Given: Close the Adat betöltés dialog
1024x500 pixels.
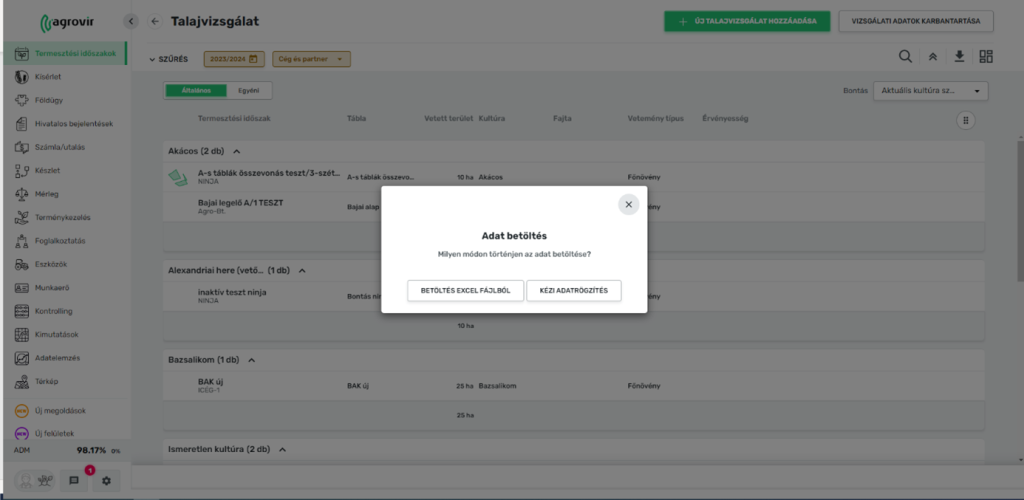Looking at the screenshot, I should (x=628, y=204).
